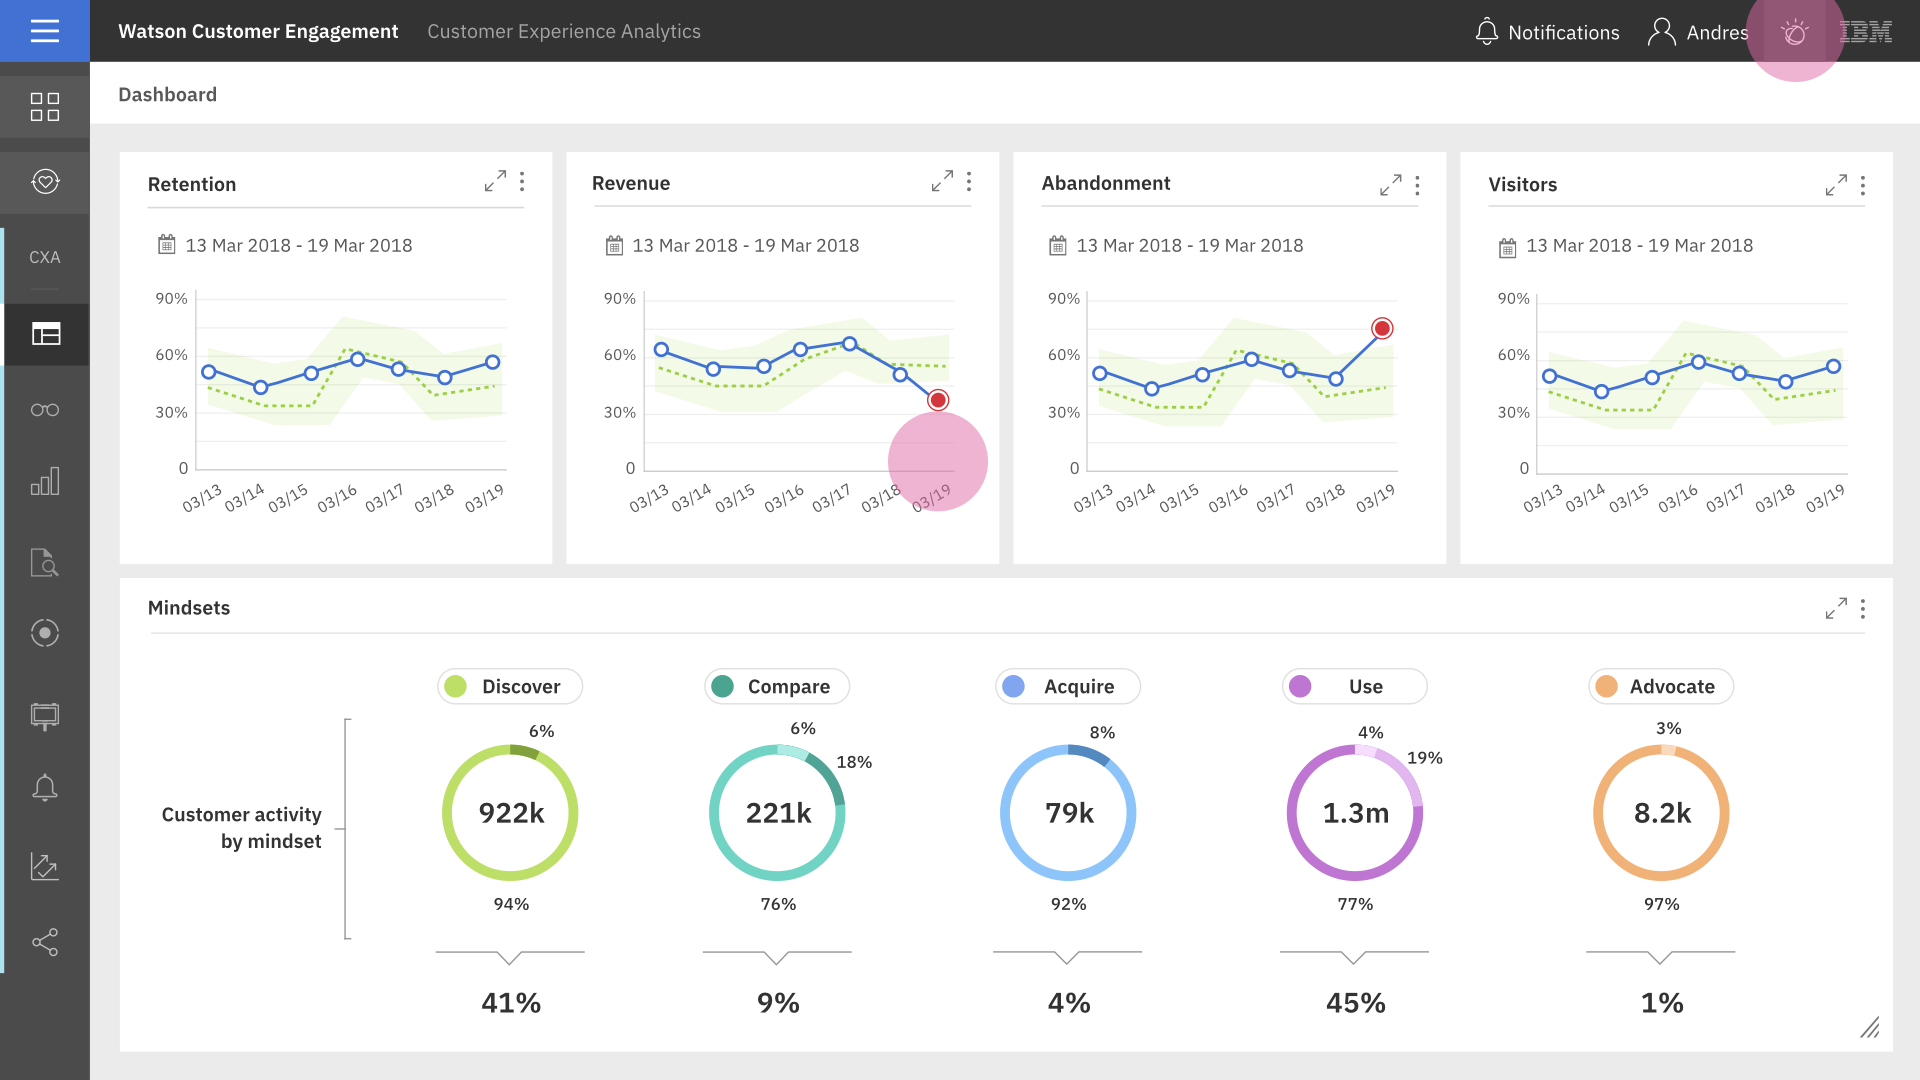The image size is (1920, 1080).
Task: Select the target circle sidebar icon
Action: pos(45,633)
